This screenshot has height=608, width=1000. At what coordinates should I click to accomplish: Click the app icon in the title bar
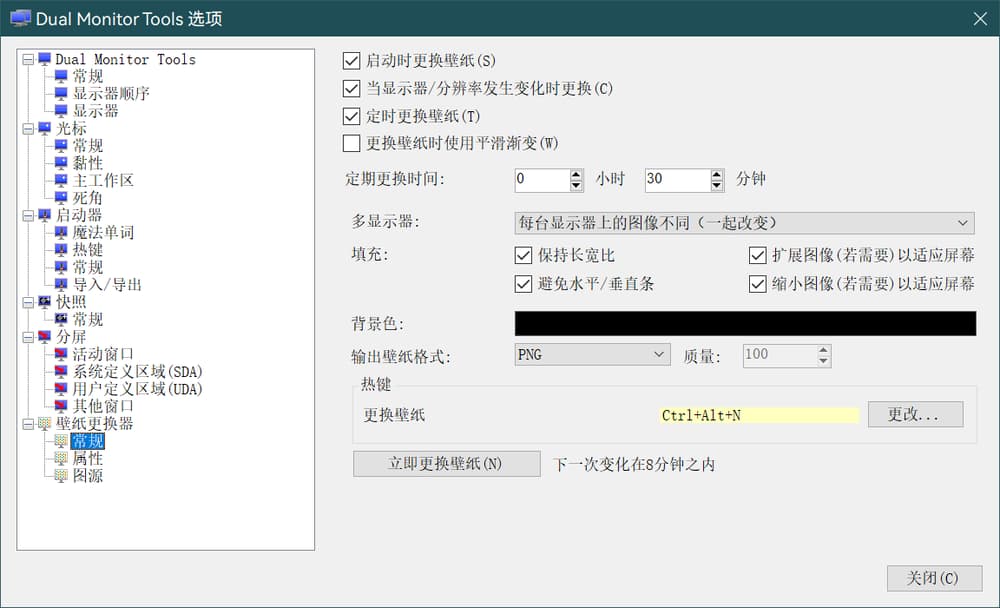20,19
